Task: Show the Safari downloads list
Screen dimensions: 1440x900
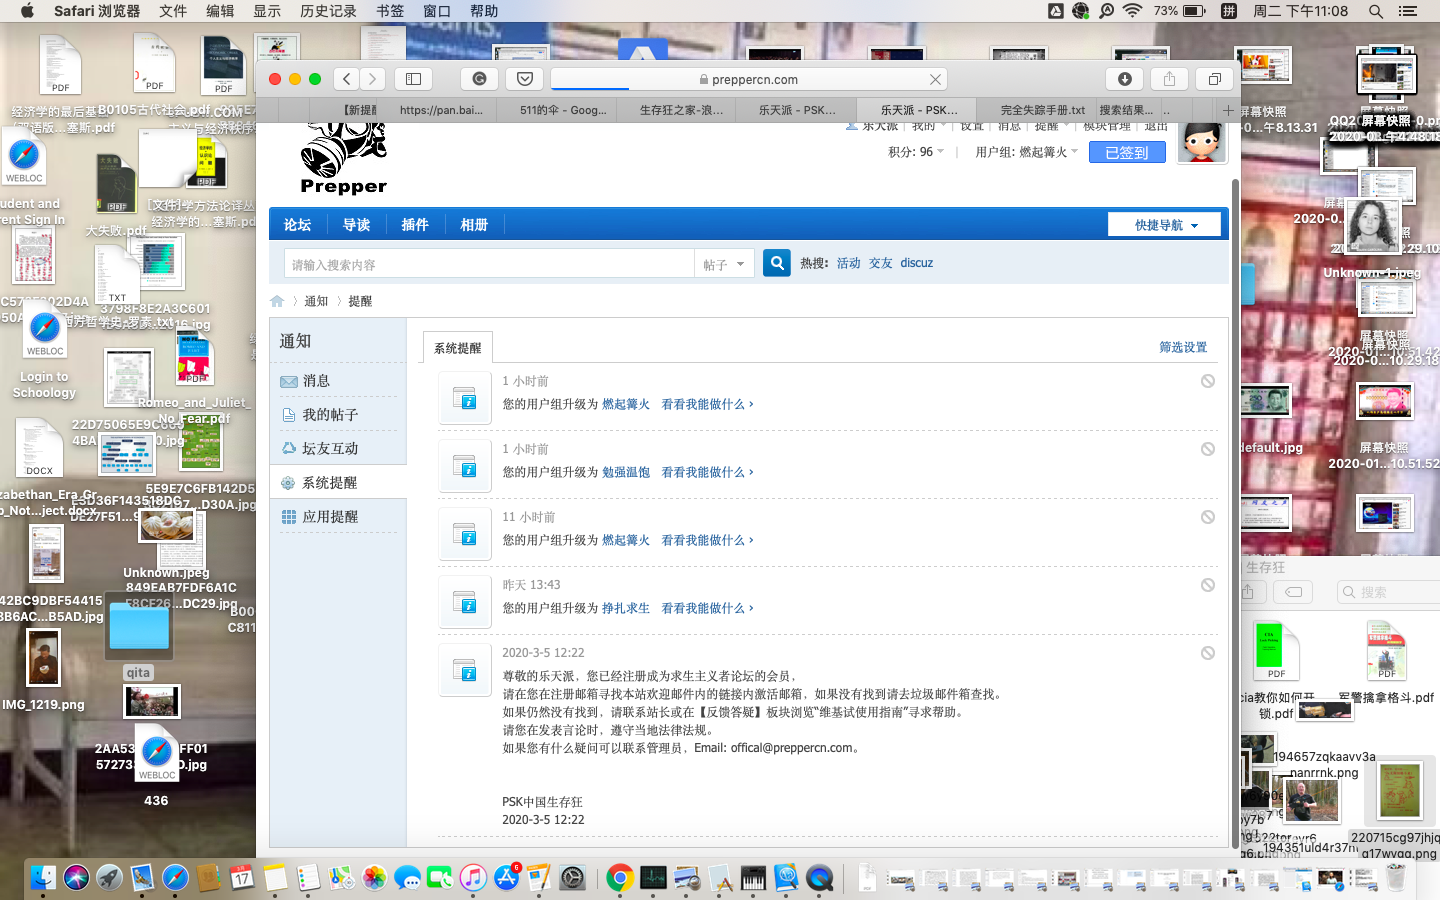Action: tap(1125, 79)
